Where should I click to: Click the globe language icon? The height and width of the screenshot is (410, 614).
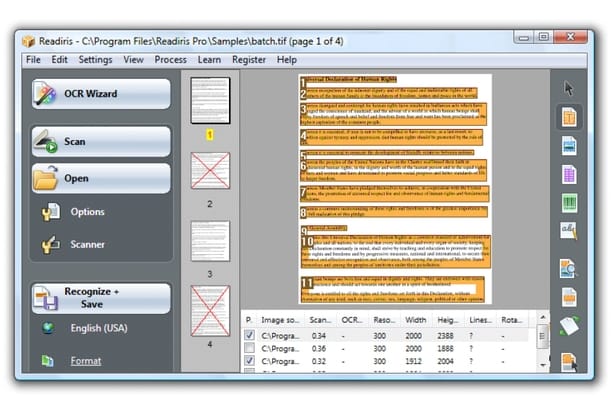pos(48,328)
